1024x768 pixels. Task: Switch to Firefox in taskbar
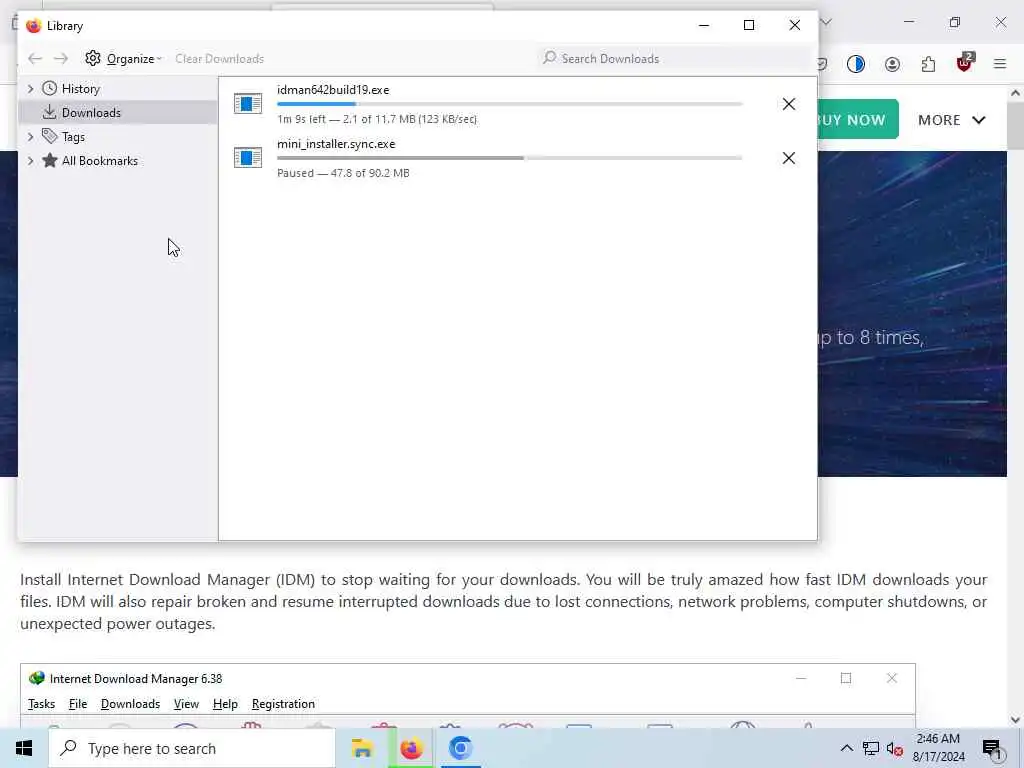pyautogui.click(x=411, y=748)
